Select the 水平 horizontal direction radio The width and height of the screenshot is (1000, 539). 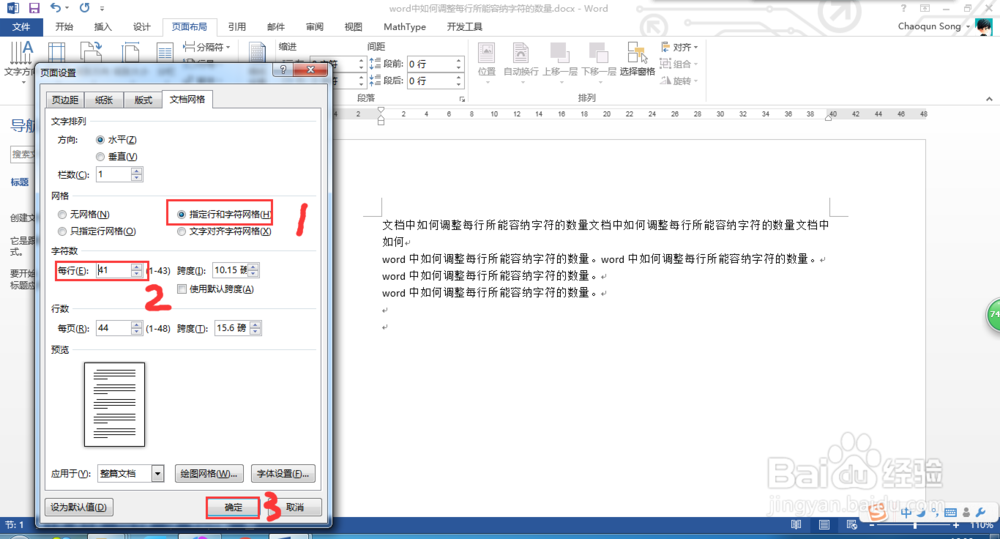click(x=100, y=140)
